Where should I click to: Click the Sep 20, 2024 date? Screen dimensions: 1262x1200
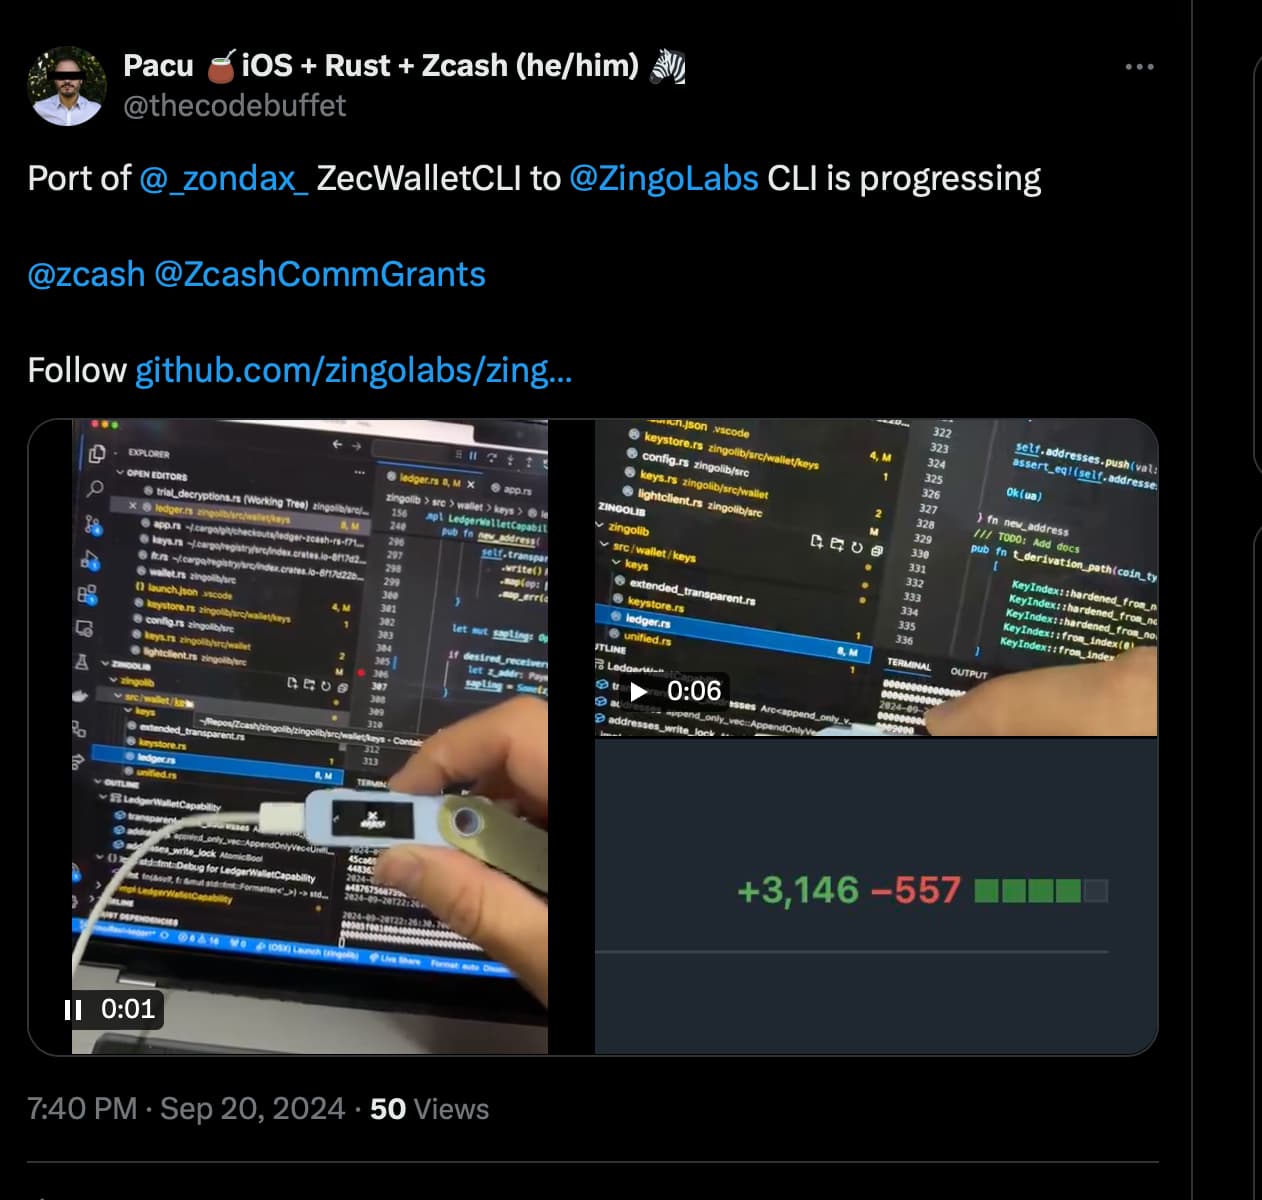pyautogui.click(x=252, y=1109)
